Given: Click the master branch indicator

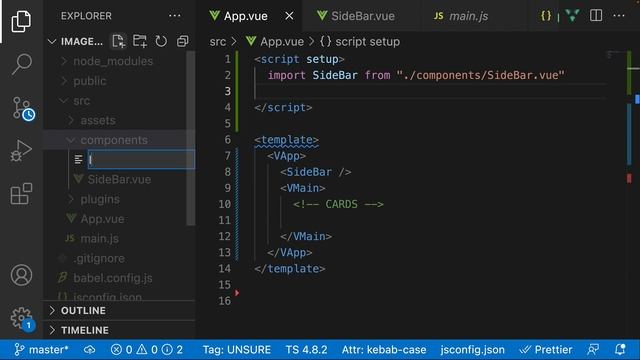Looking at the screenshot, I should (41, 350).
